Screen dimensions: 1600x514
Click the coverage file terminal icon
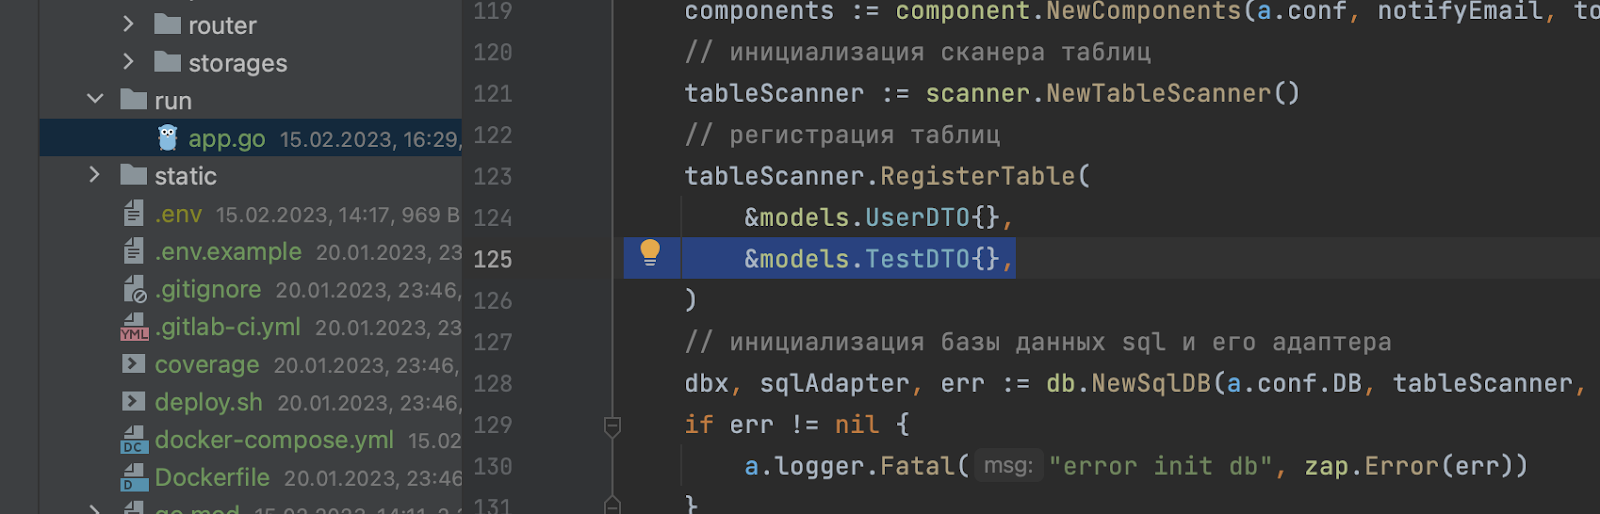pos(134,364)
